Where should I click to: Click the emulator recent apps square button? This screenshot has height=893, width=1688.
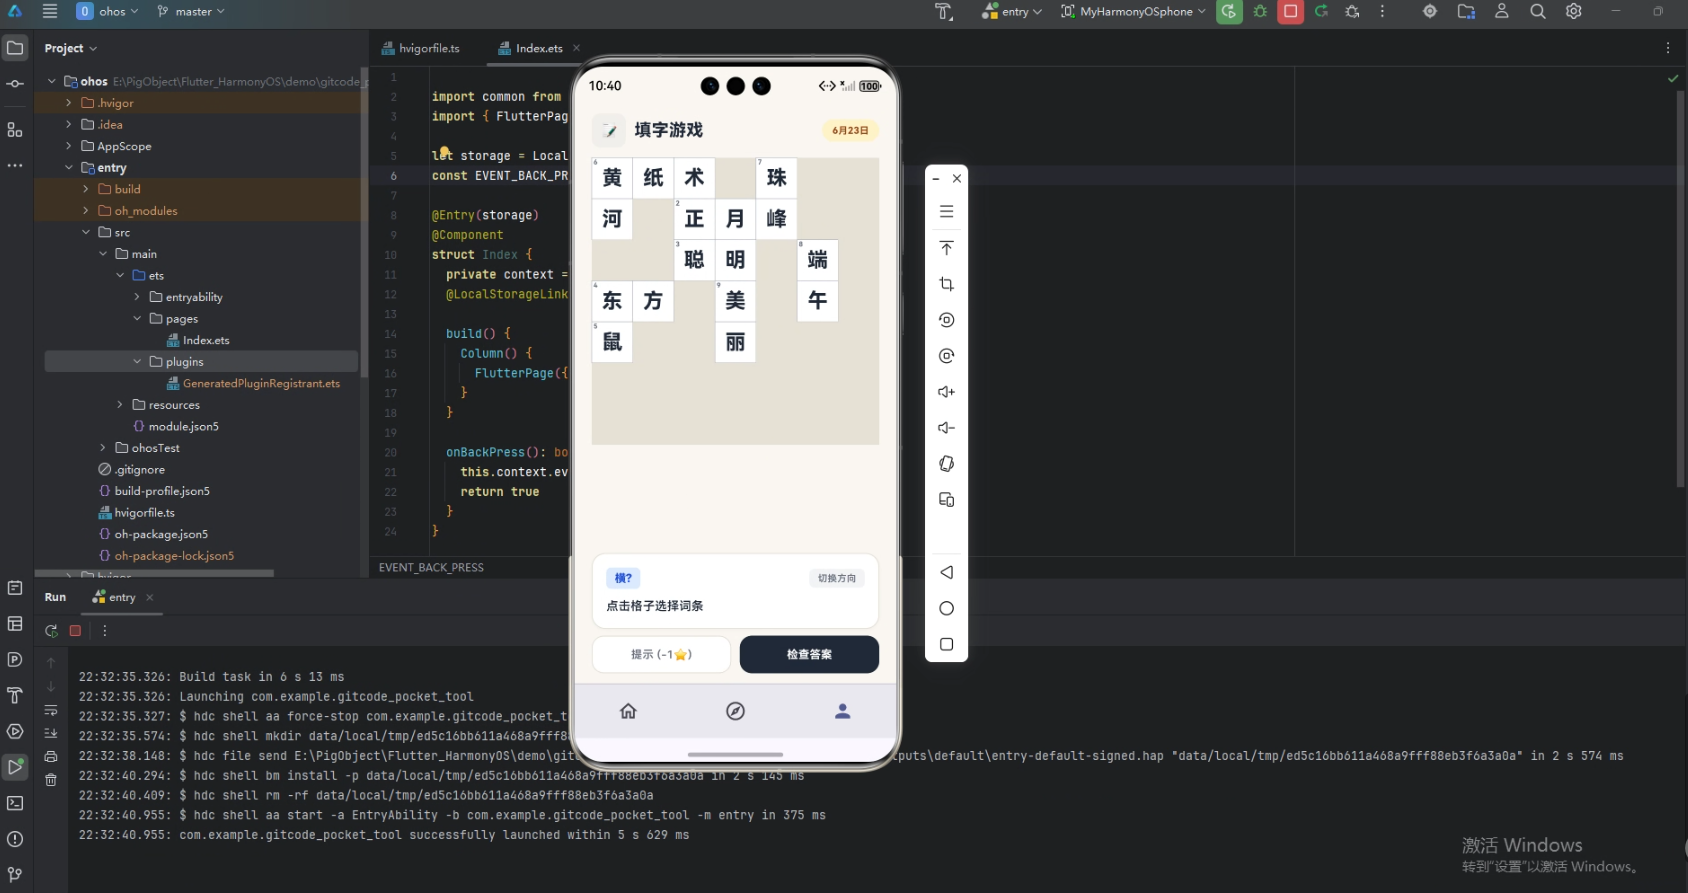click(x=947, y=644)
